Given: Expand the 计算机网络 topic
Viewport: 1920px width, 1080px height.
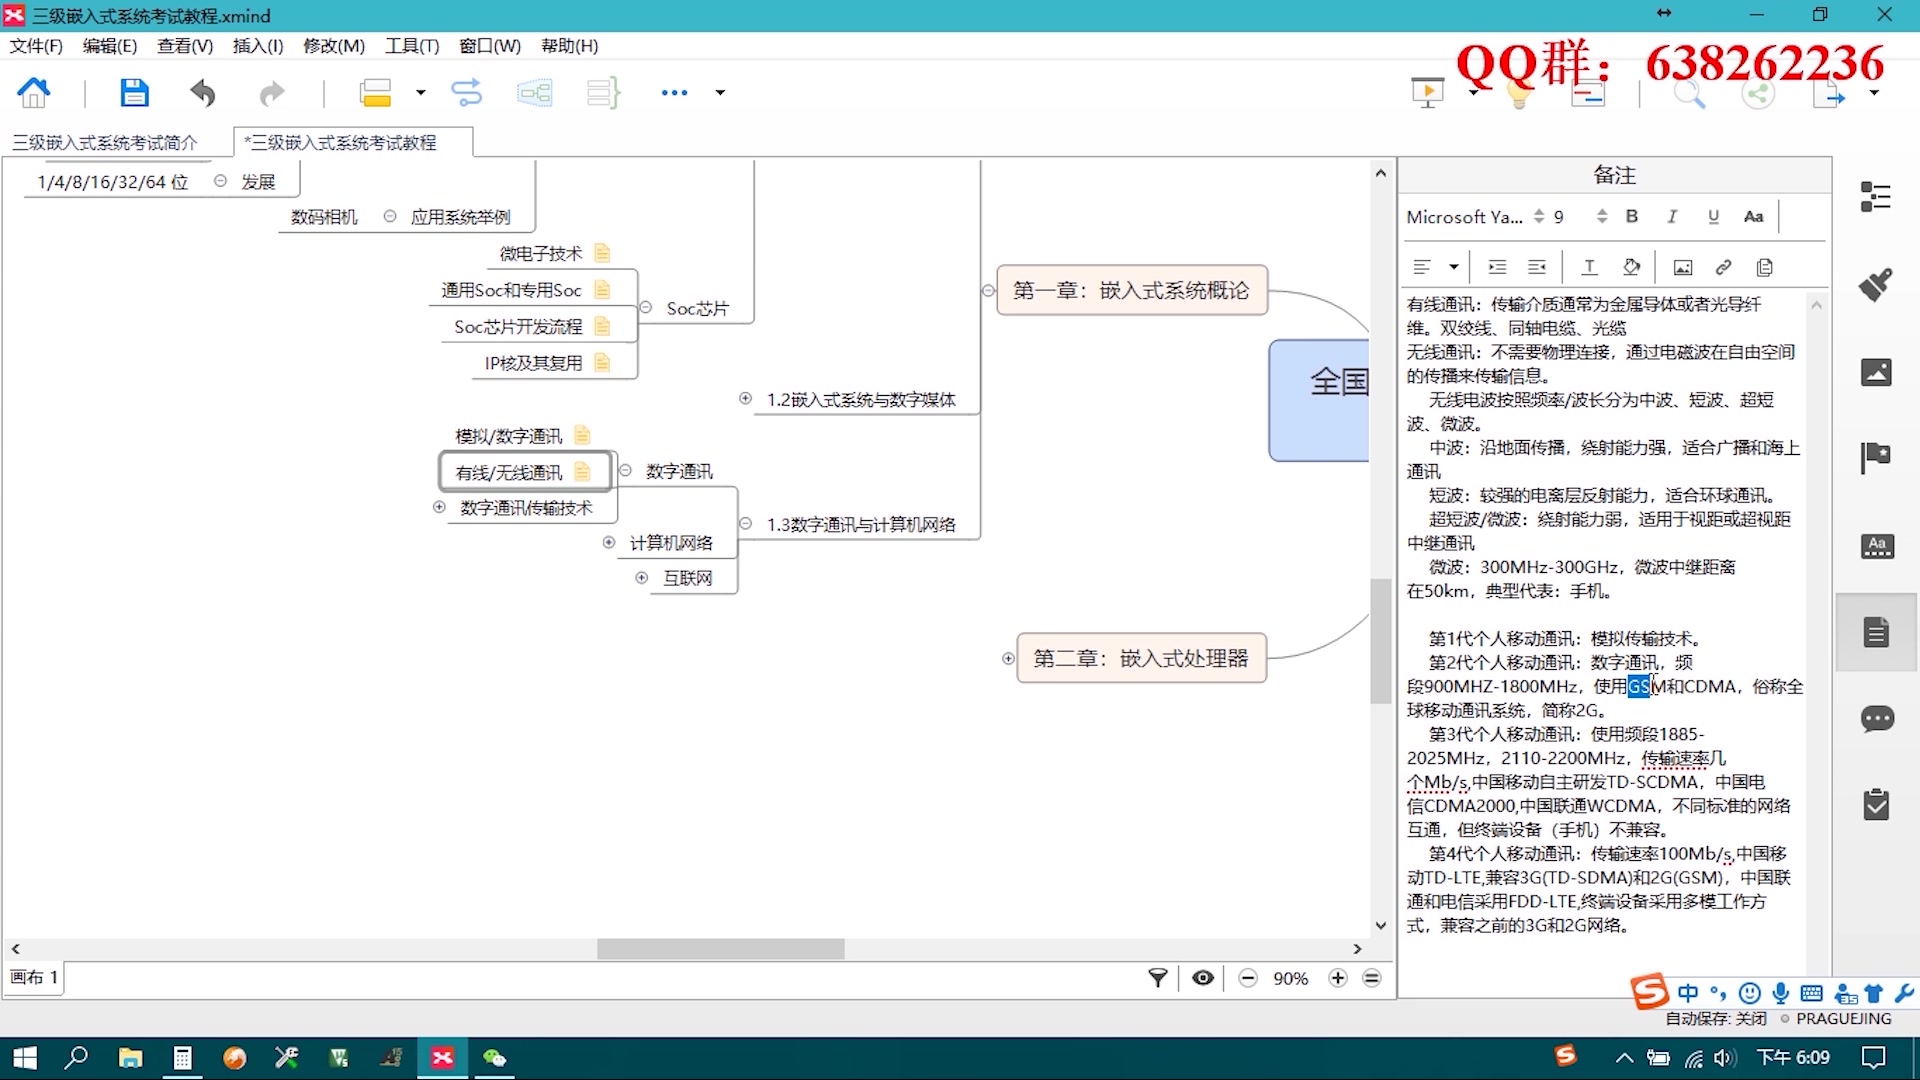Looking at the screenshot, I should pyautogui.click(x=608, y=542).
